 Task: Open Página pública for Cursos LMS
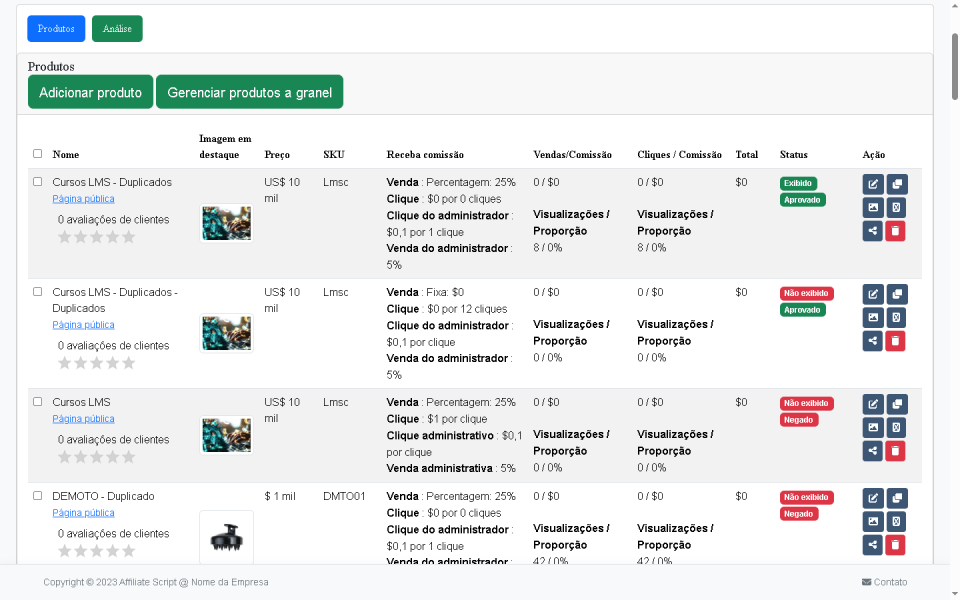coord(83,418)
